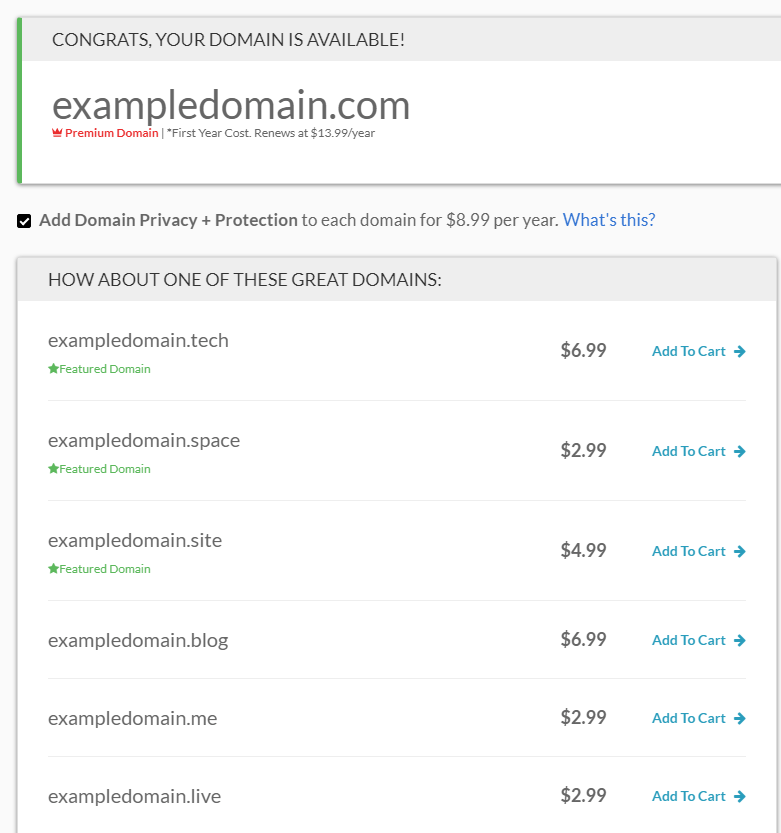The height and width of the screenshot is (833, 781).
Task: Click the red Premium Domain crown icon
Action: [x=57, y=133]
